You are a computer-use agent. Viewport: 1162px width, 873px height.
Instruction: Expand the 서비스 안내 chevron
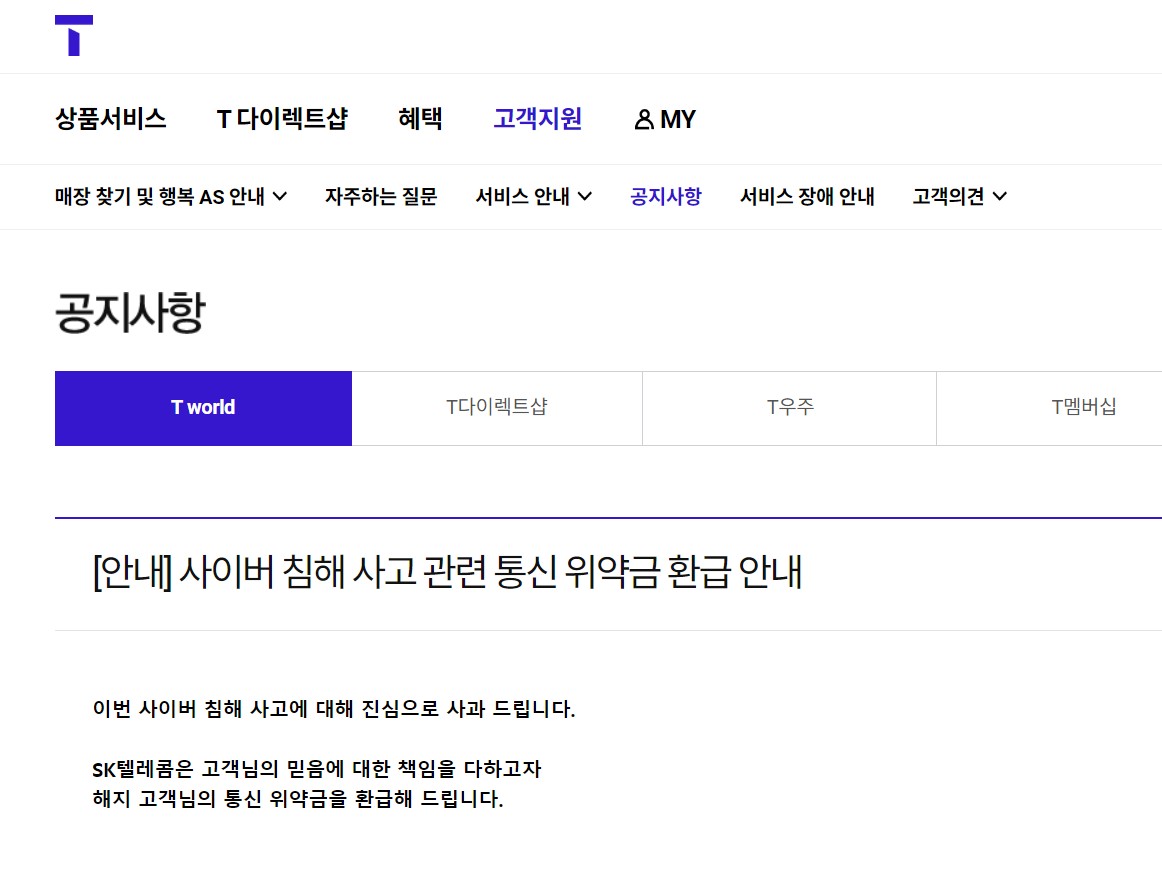pos(585,196)
